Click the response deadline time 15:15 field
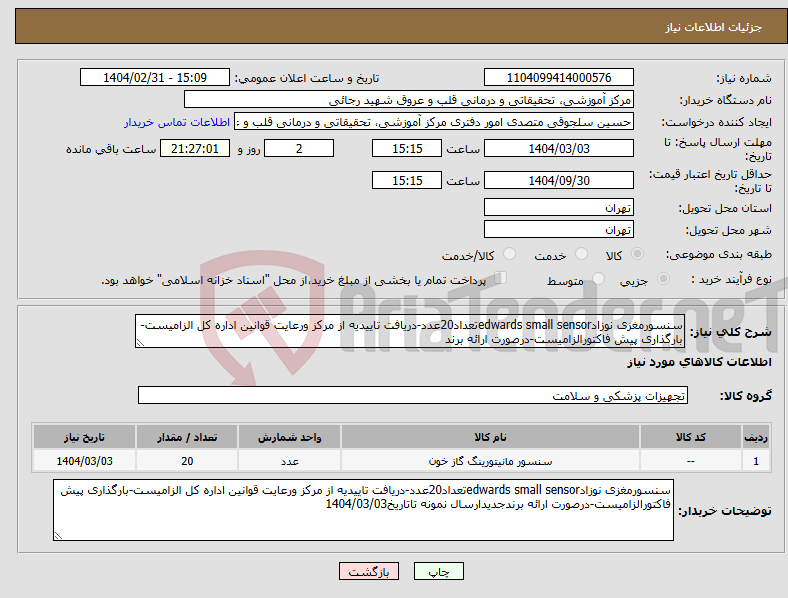788x598 pixels. tap(407, 148)
